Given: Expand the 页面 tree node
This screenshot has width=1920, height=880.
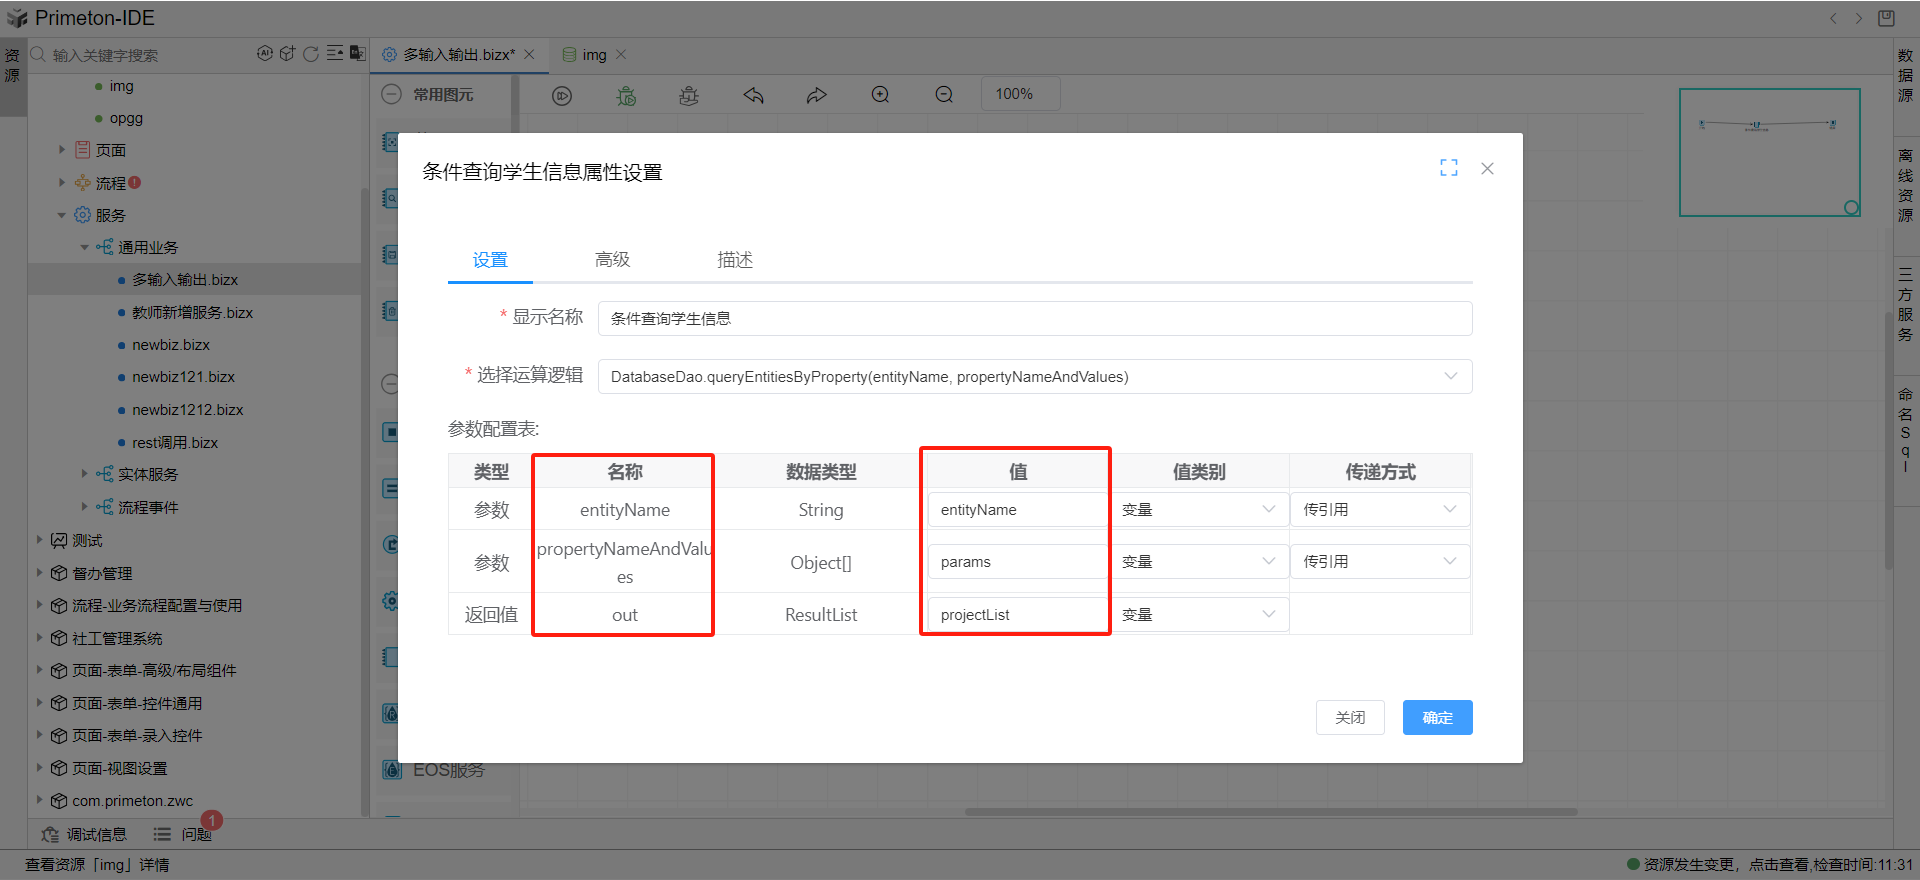Looking at the screenshot, I should (x=62, y=150).
